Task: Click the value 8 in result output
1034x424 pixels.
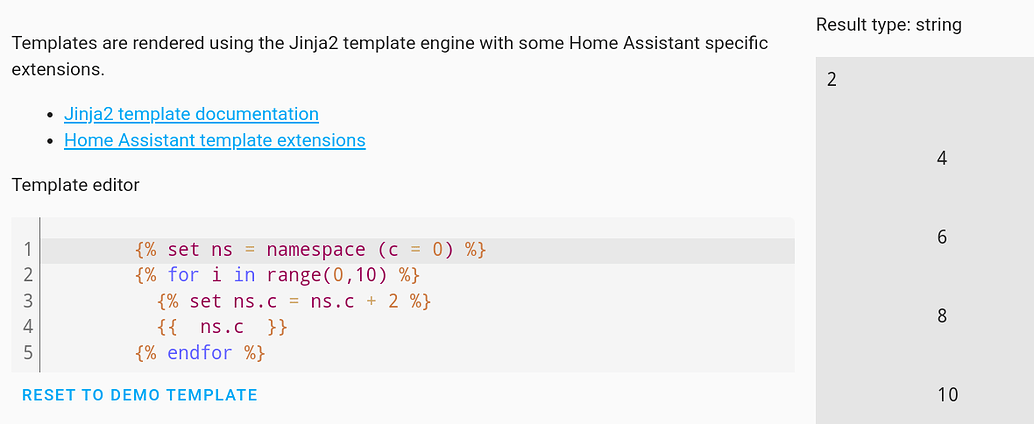Action: (x=942, y=316)
